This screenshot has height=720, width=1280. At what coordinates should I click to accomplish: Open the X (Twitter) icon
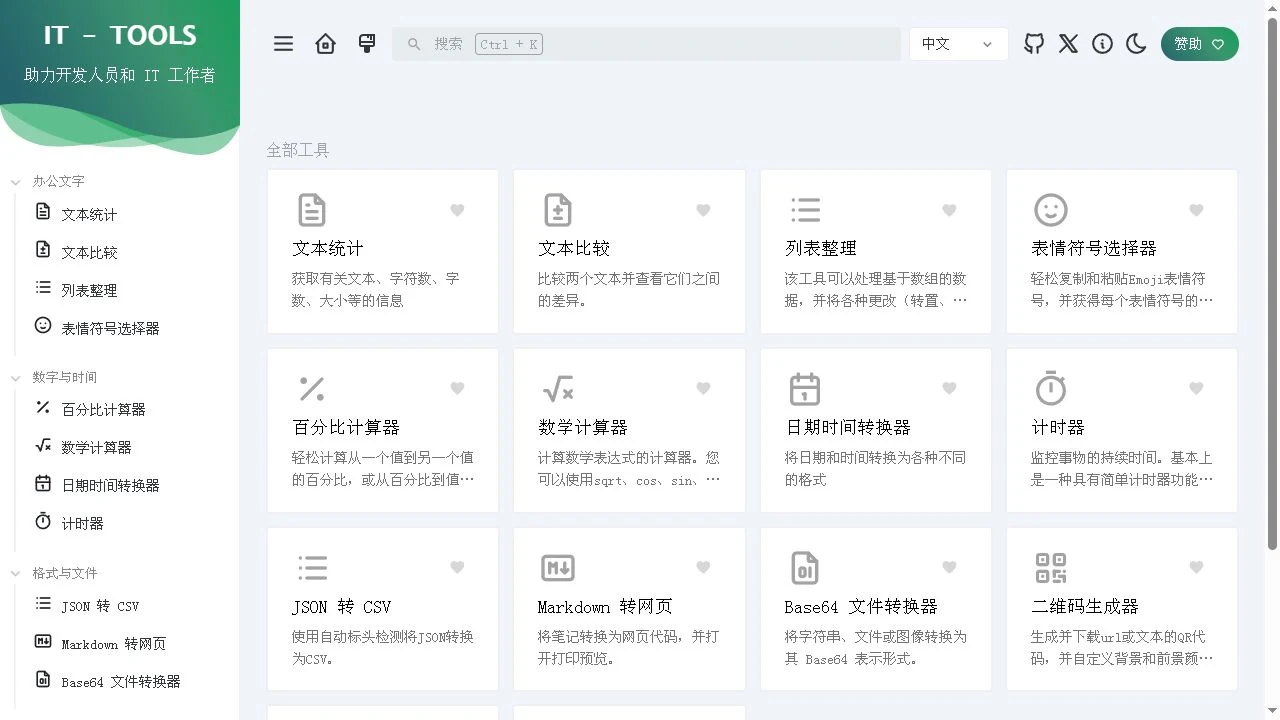pyautogui.click(x=1068, y=44)
